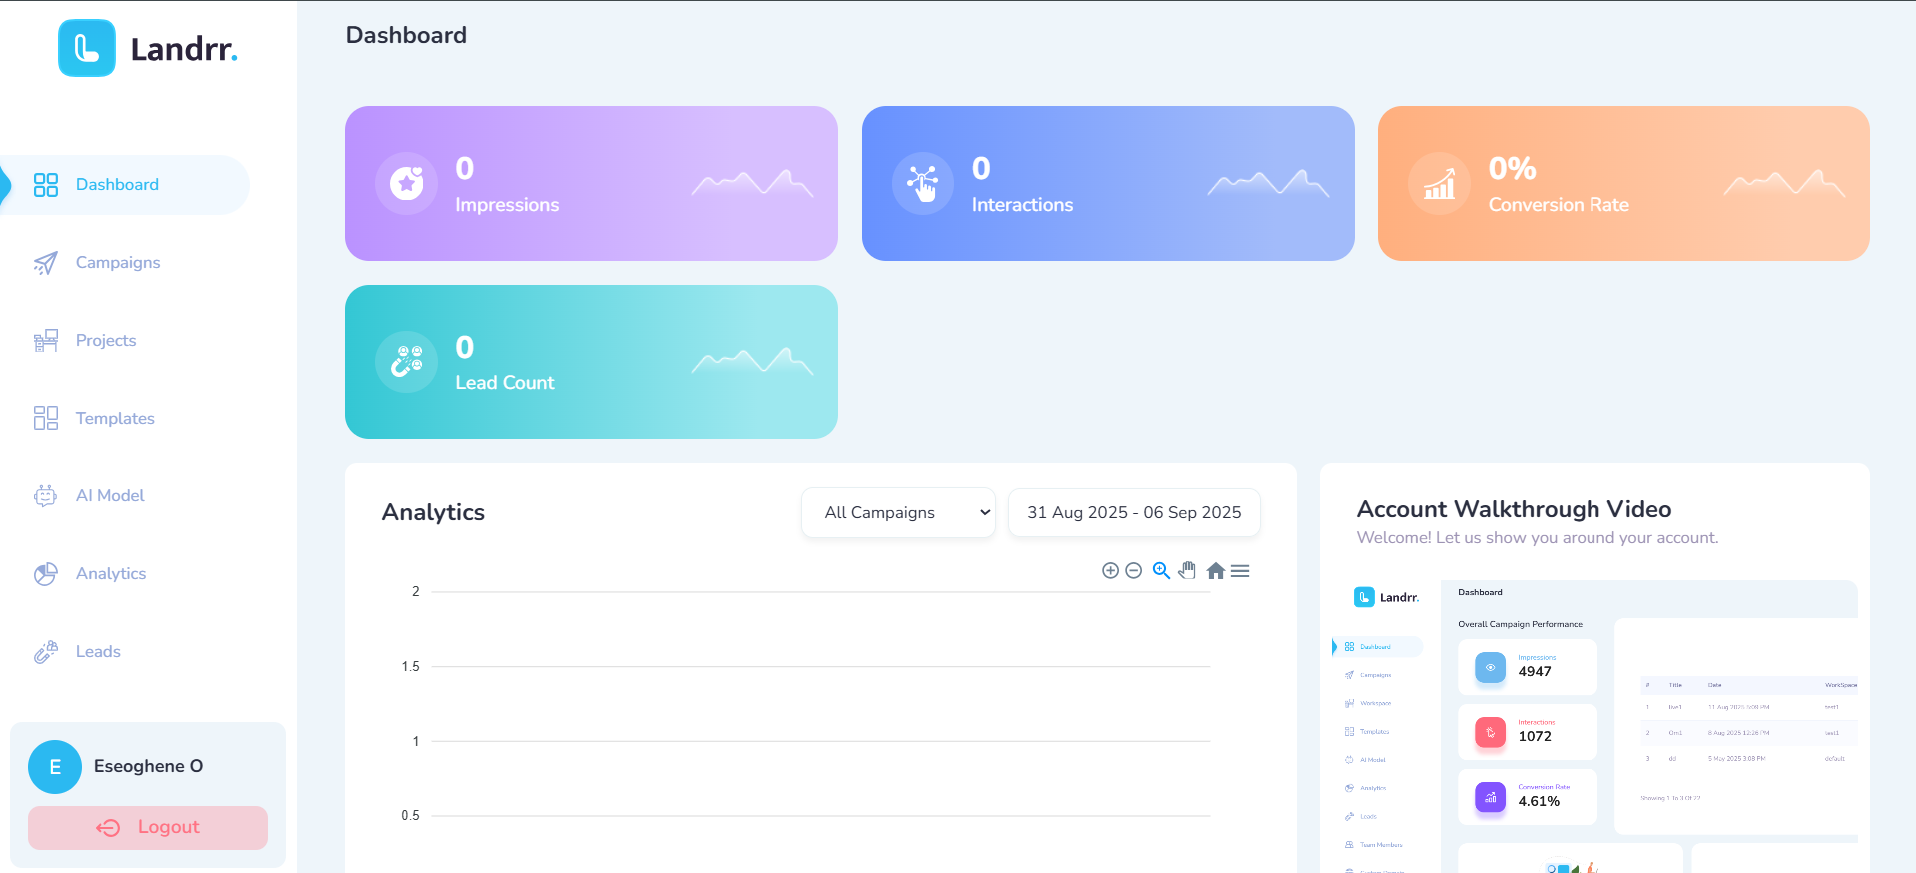Play the Account Walkthrough Video thumbnail

(1595, 726)
